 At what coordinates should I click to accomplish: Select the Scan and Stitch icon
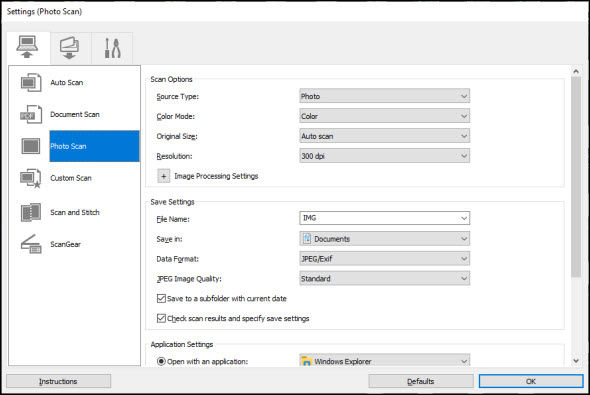[x=31, y=213]
